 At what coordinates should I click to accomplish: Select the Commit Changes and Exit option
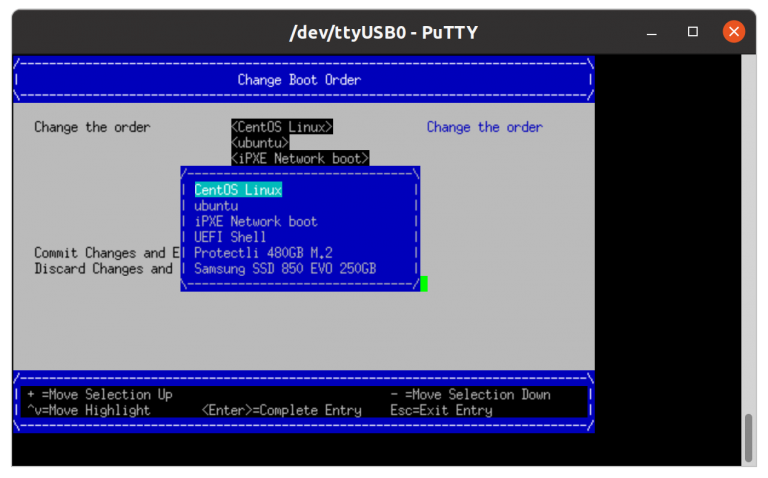click(107, 253)
